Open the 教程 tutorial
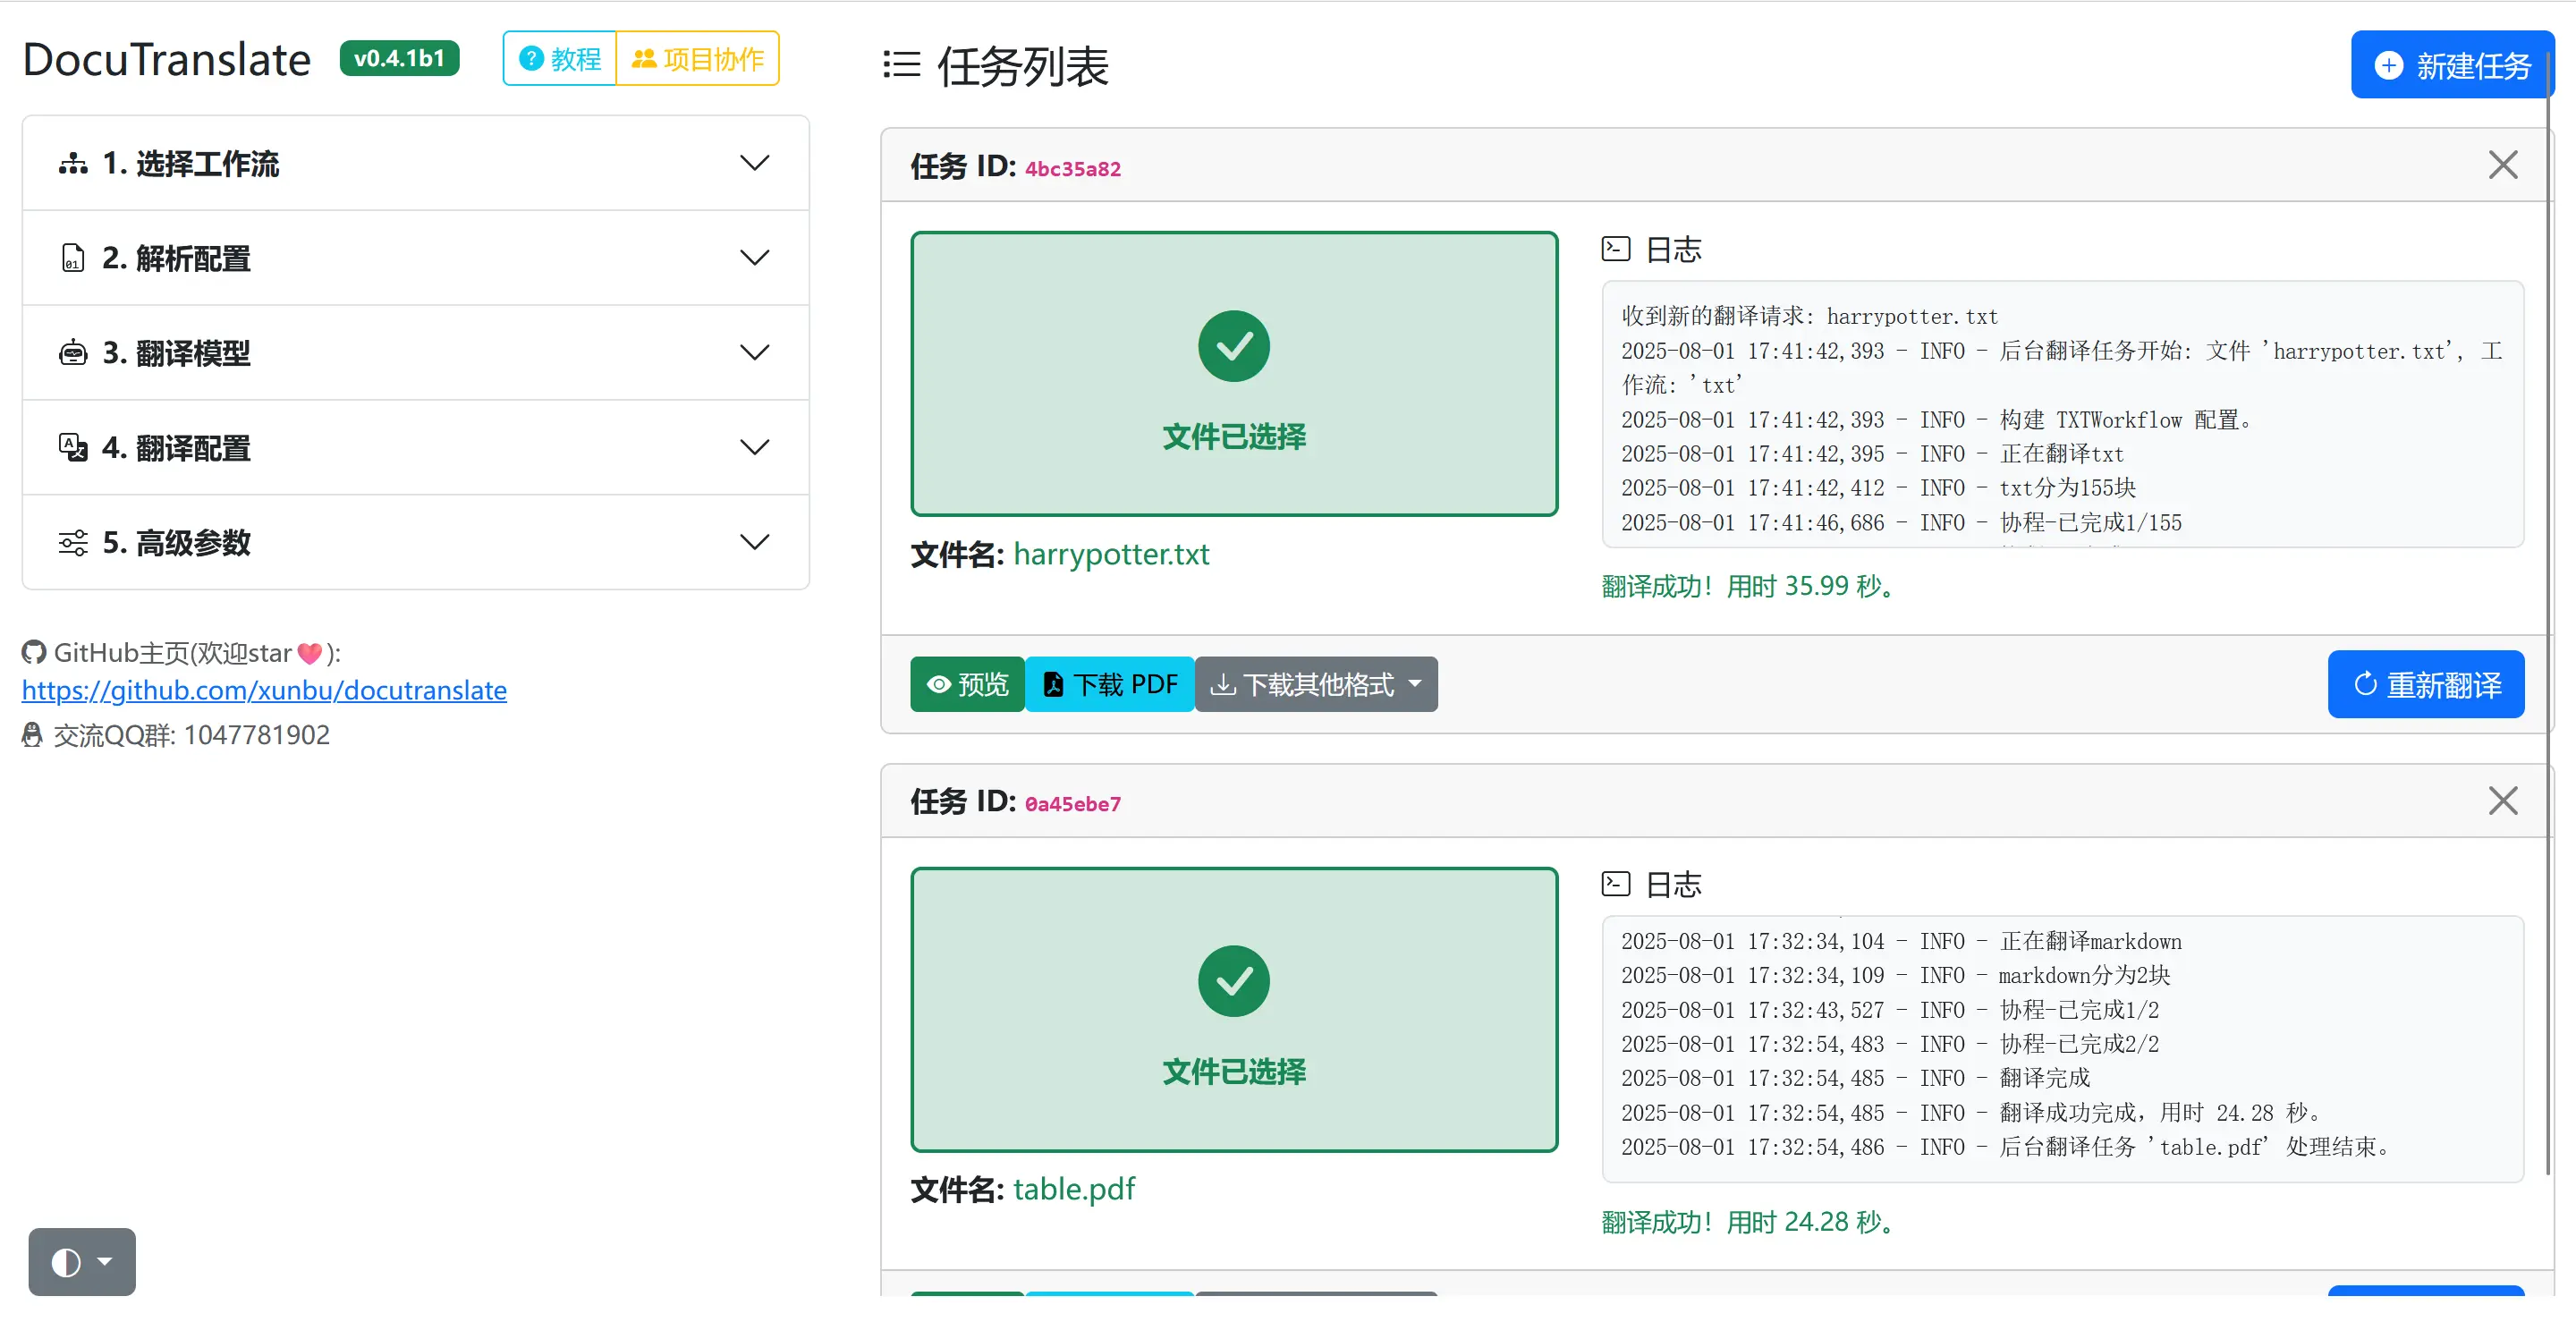The width and height of the screenshot is (2576, 1322). click(x=559, y=58)
